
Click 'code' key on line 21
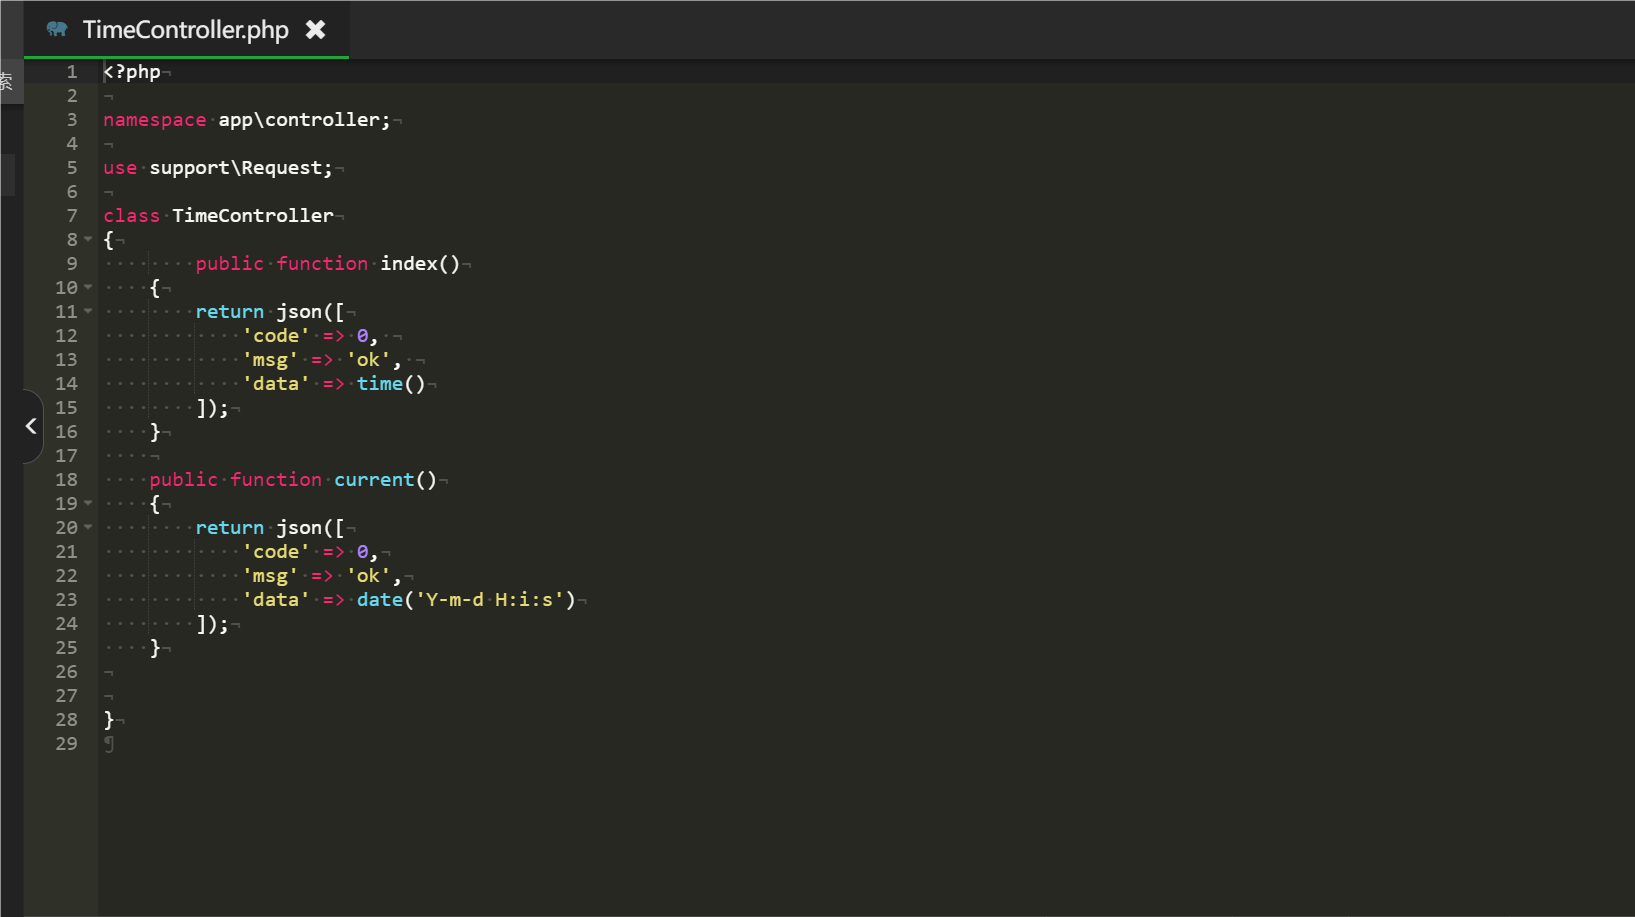(x=276, y=552)
